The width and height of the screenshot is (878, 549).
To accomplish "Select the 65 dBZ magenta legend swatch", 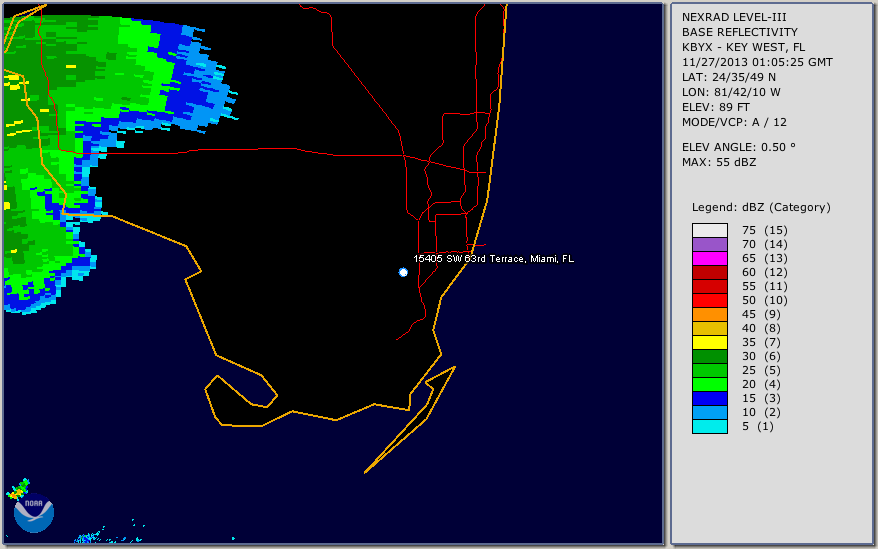I will point(709,258).
